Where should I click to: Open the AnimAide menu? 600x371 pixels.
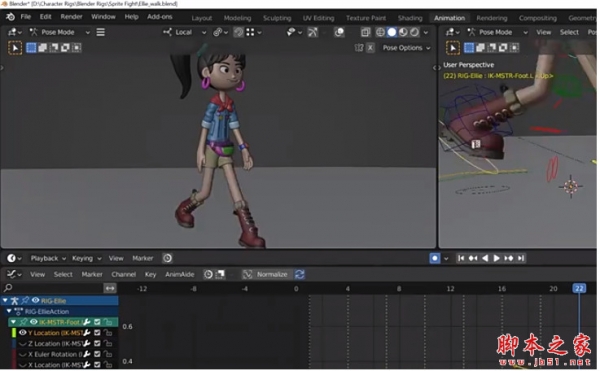179,275
